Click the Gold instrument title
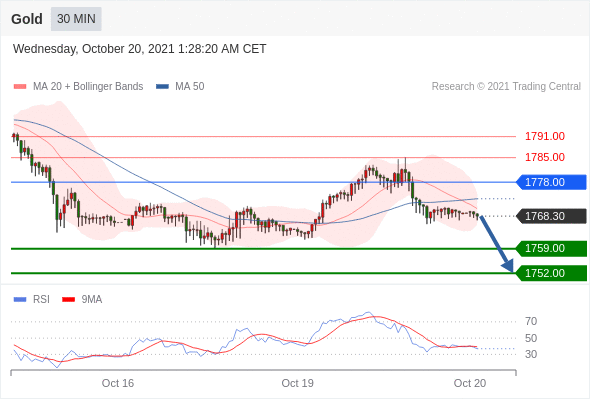 [x=27, y=19]
